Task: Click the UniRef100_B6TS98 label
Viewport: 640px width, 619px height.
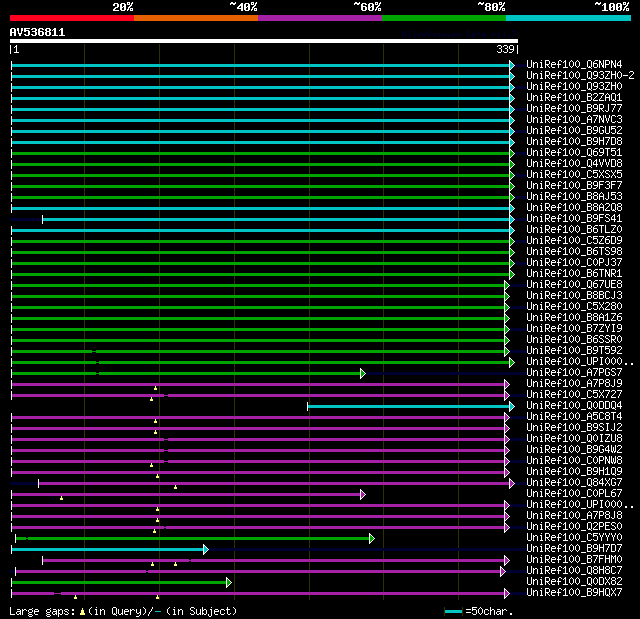Action: [x=574, y=252]
